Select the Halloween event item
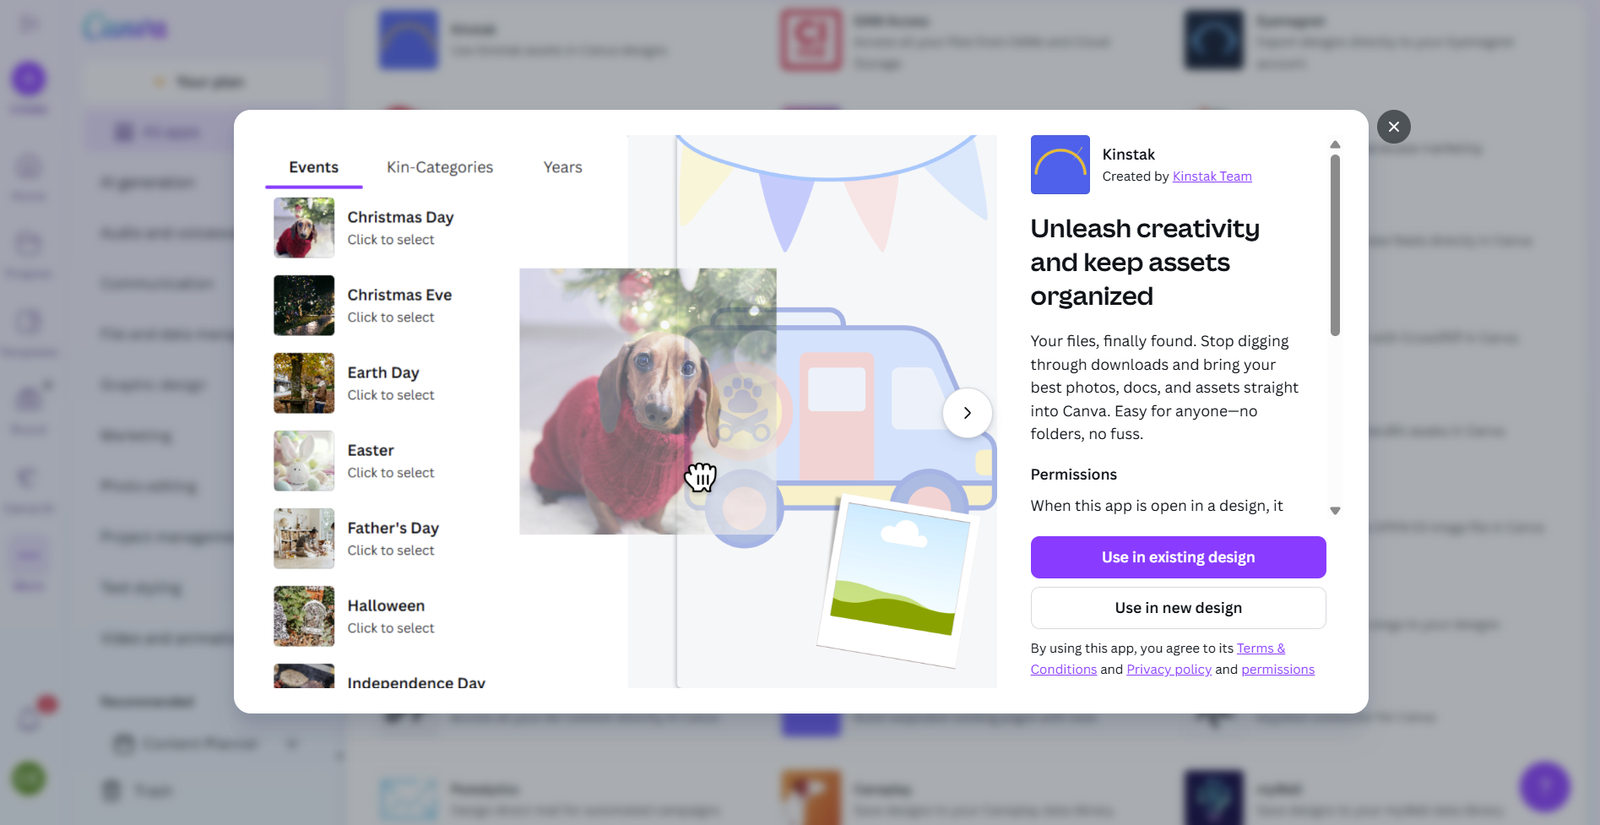The height and width of the screenshot is (825, 1600). tap(386, 616)
